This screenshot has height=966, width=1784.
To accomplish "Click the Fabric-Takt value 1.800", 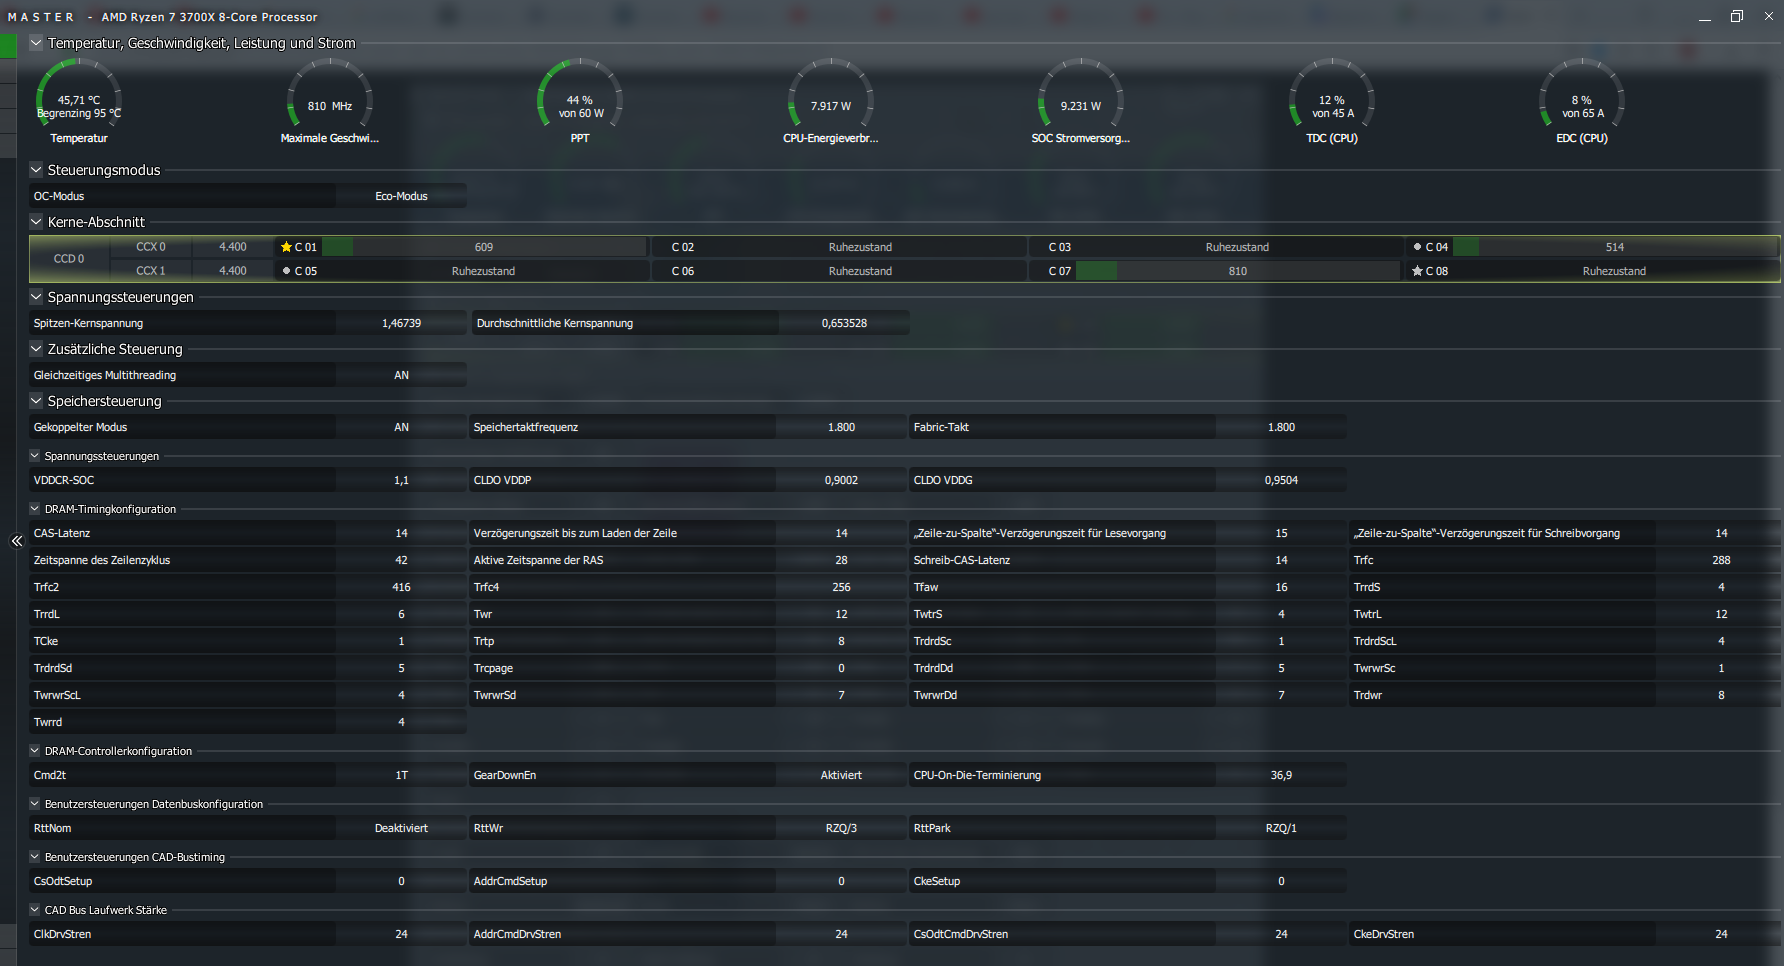I will 1281,427.
